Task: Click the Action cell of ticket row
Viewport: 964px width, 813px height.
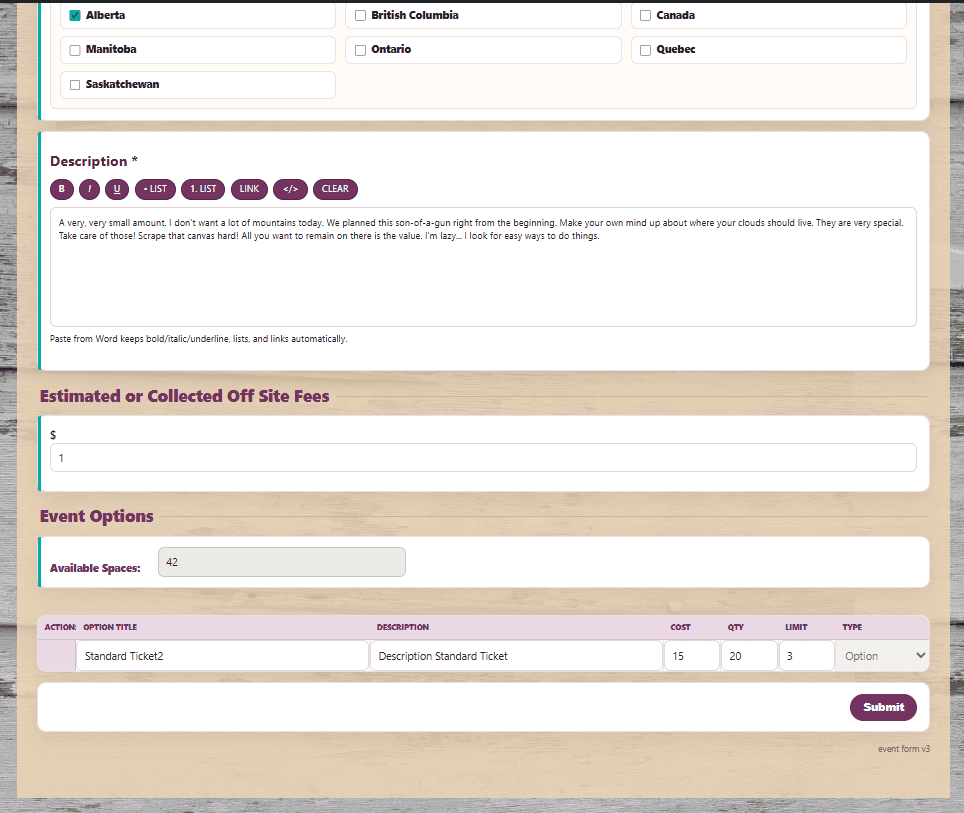Action: click(x=57, y=656)
